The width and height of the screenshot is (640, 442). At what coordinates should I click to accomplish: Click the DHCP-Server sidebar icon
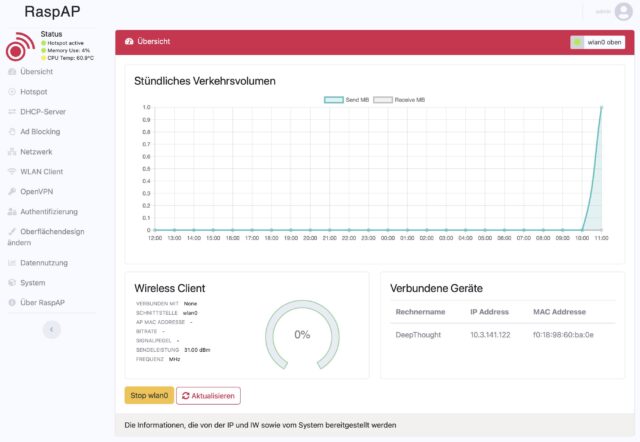point(12,112)
